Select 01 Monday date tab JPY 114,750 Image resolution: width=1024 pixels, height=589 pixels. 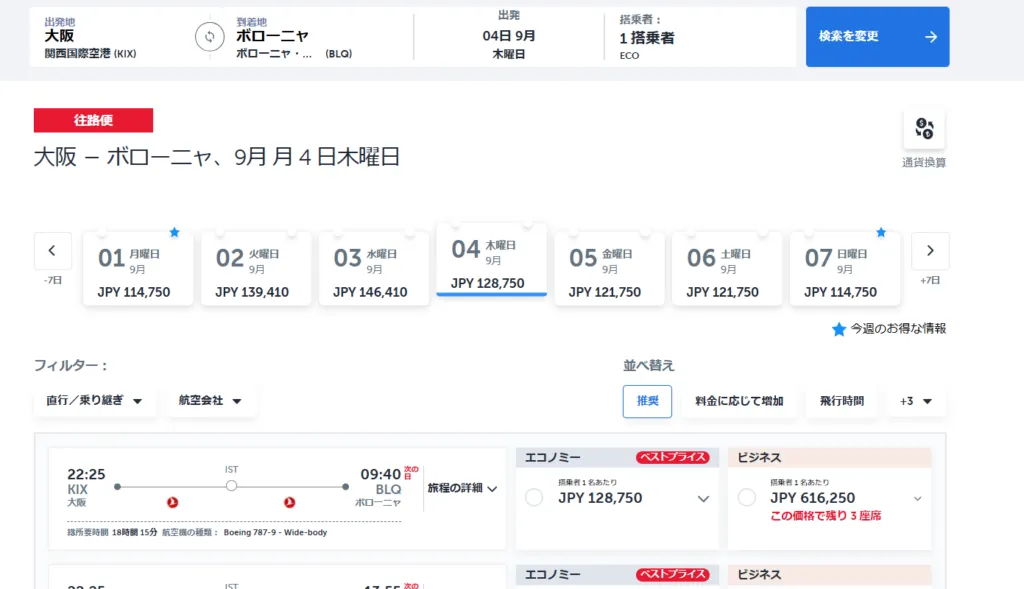point(138,268)
